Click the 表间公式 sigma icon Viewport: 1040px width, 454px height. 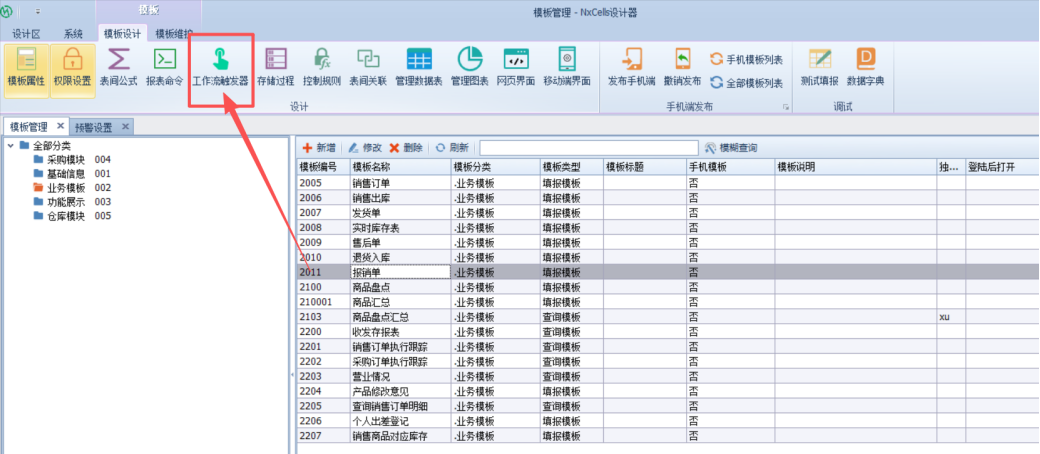[119, 66]
